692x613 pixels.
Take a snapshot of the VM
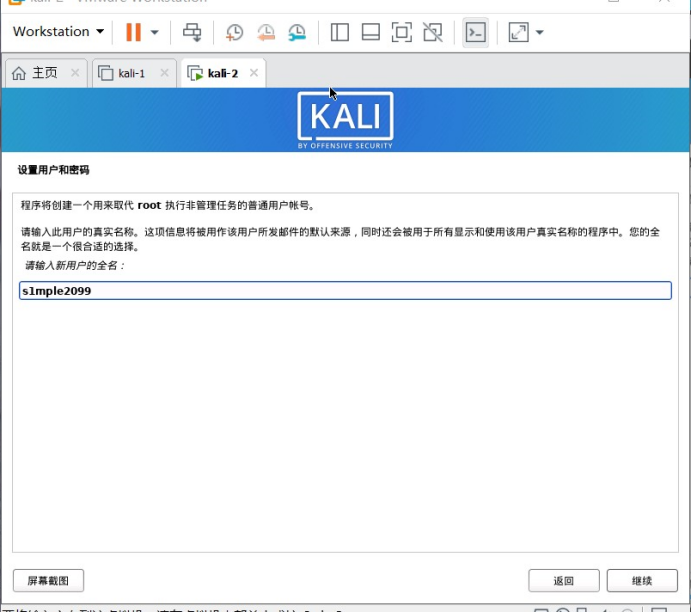[234, 33]
